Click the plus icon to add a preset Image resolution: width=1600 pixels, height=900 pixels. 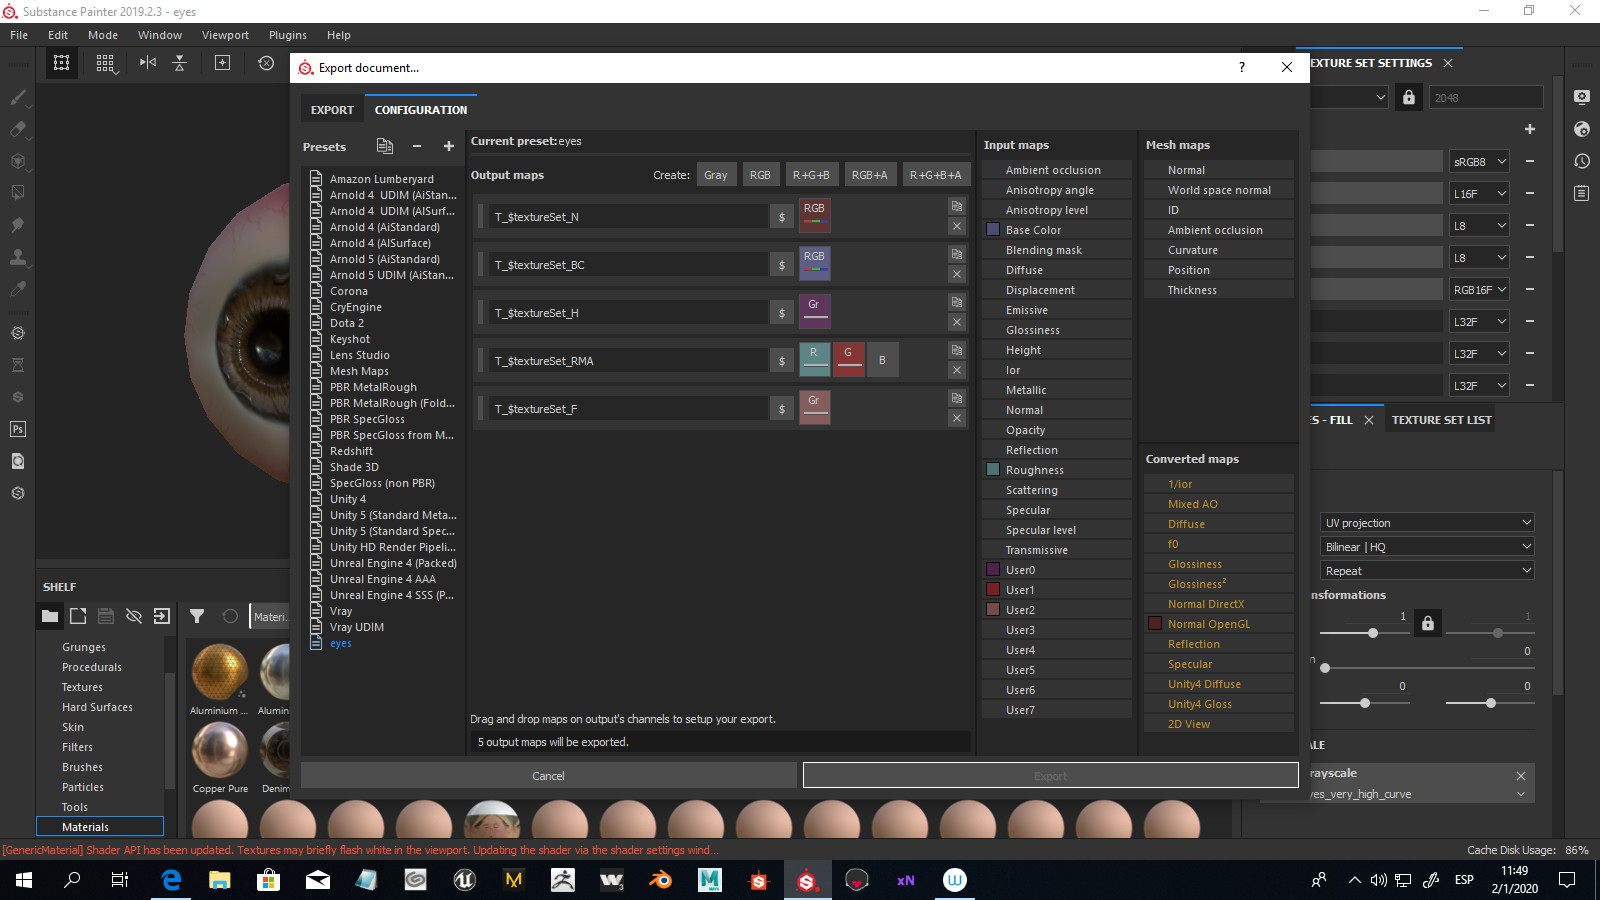click(x=449, y=146)
